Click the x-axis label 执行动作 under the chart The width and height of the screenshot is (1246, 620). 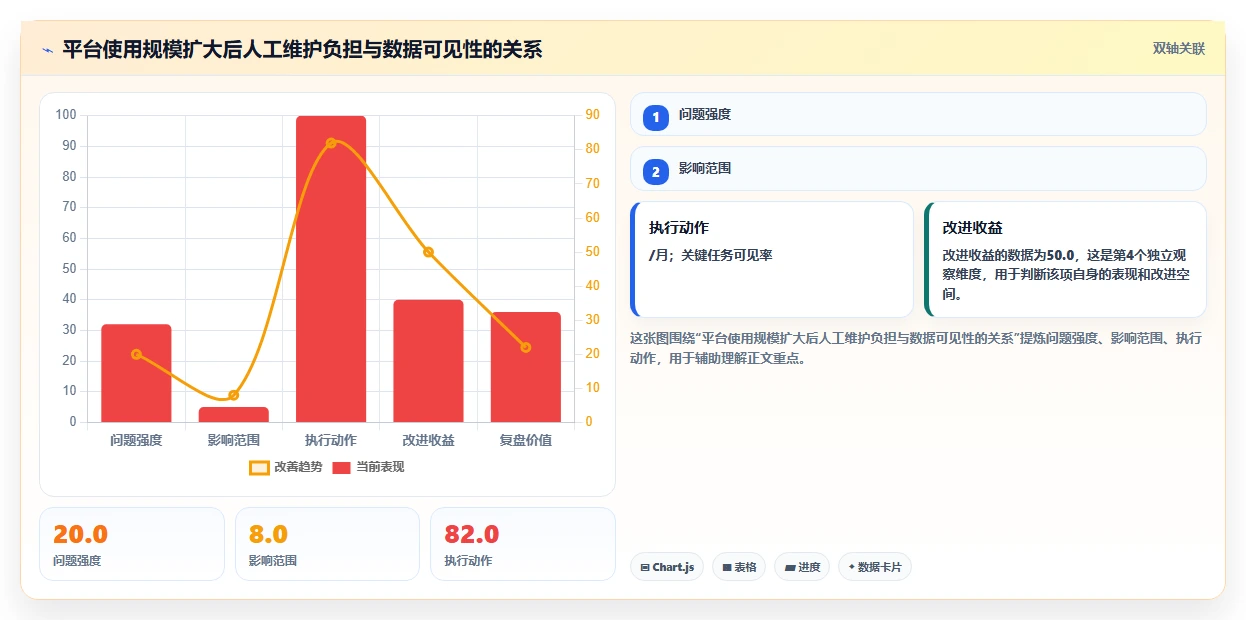click(x=331, y=440)
